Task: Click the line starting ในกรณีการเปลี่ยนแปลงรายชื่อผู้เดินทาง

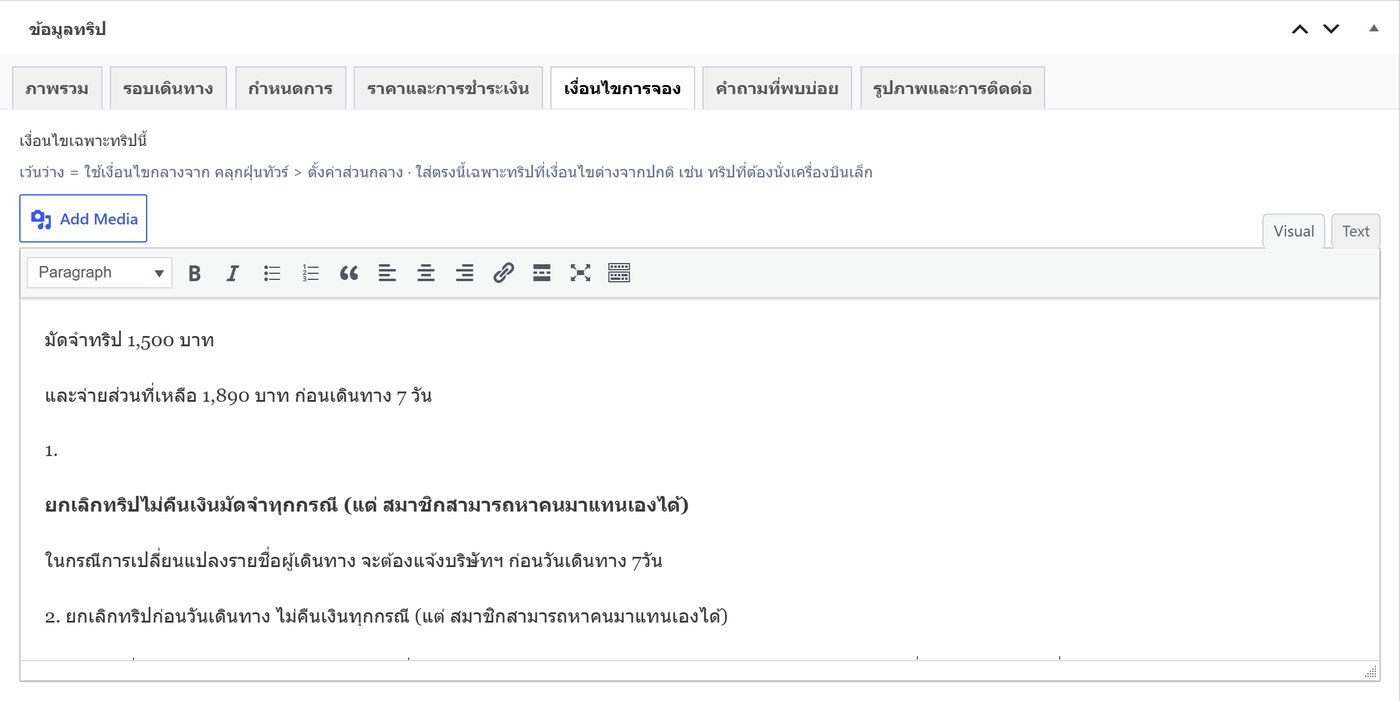Action: 353,560
